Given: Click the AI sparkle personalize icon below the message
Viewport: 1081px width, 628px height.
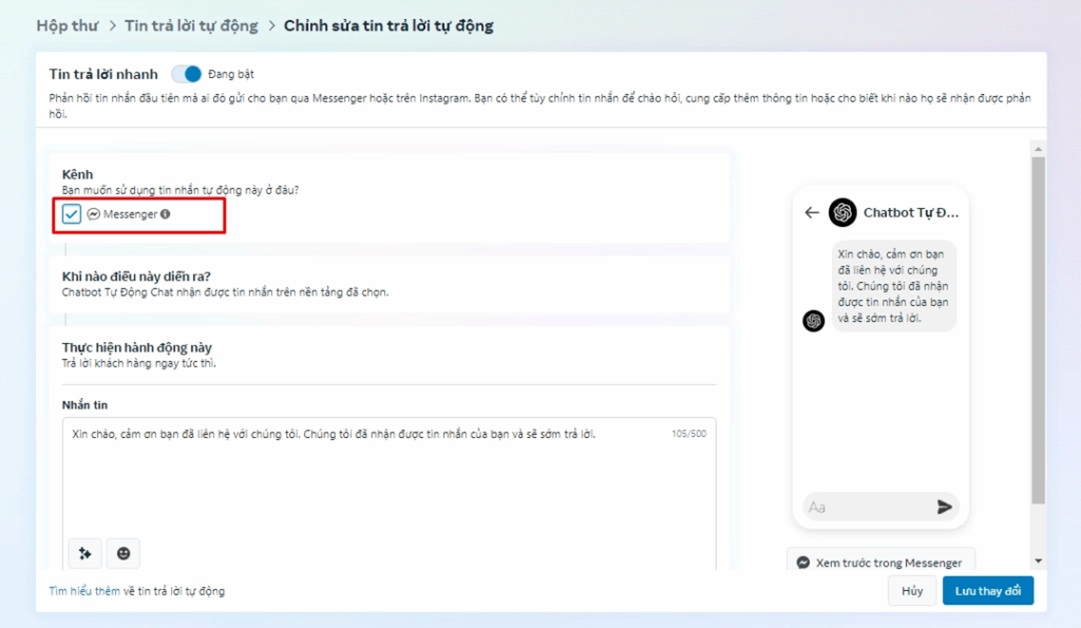Looking at the screenshot, I should tap(85, 553).
